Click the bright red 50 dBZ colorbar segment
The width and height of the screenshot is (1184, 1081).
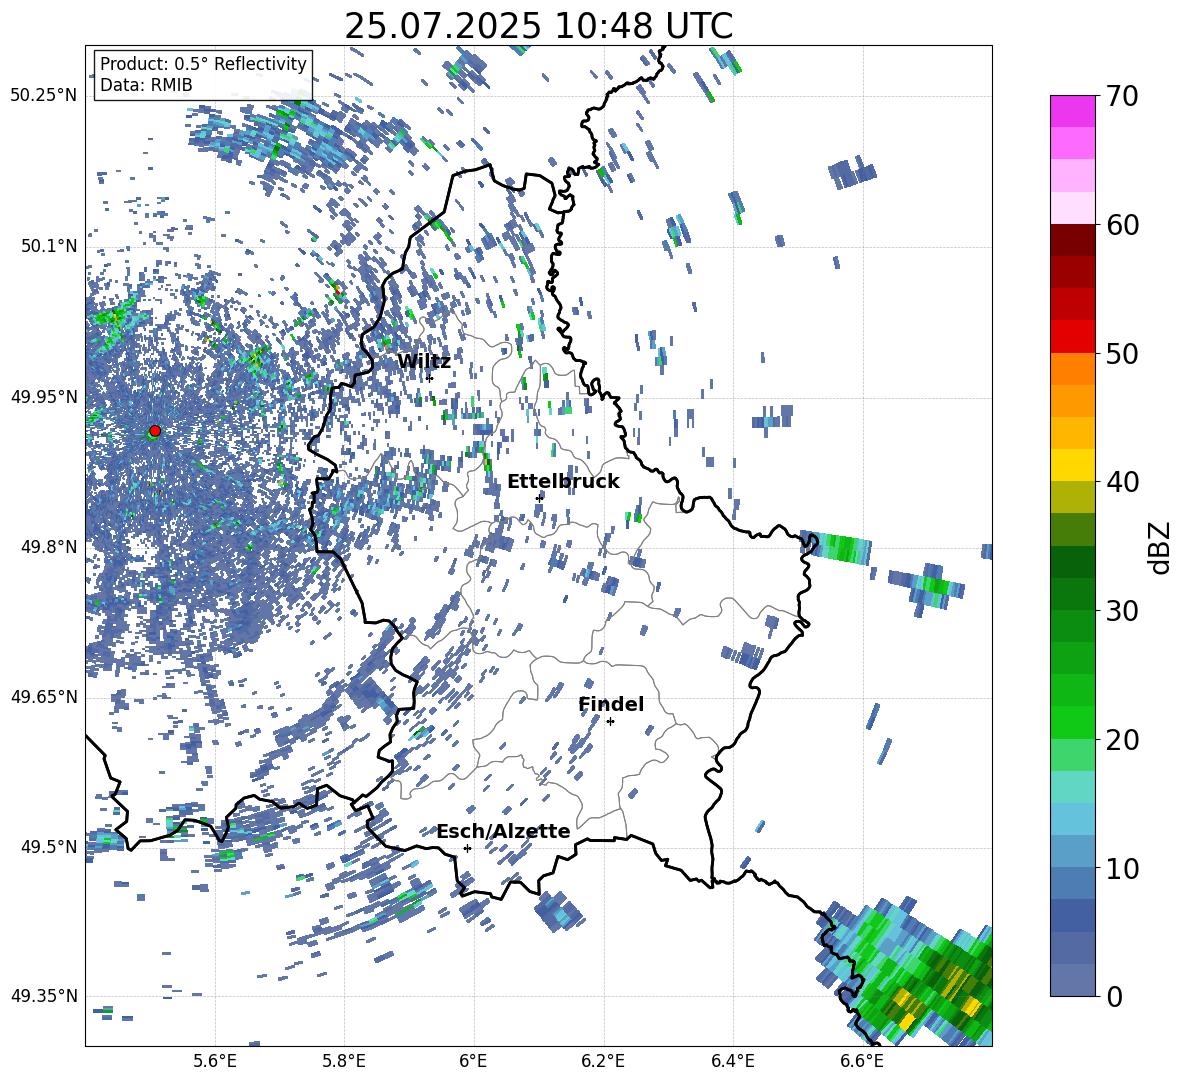1072,337
